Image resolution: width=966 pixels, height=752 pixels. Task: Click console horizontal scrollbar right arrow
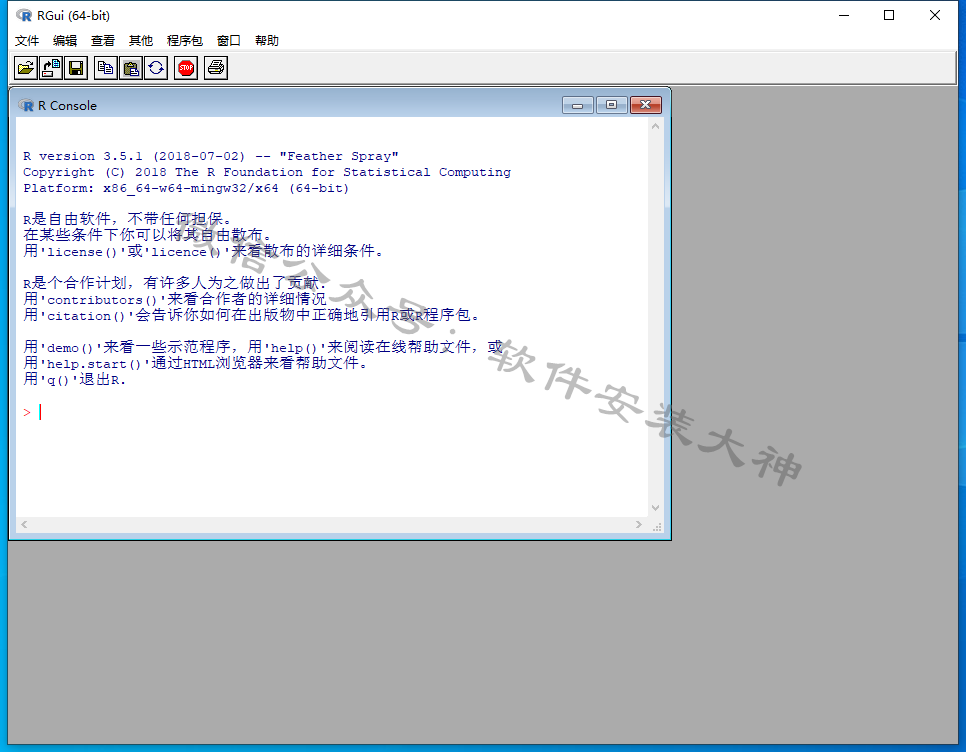(639, 525)
